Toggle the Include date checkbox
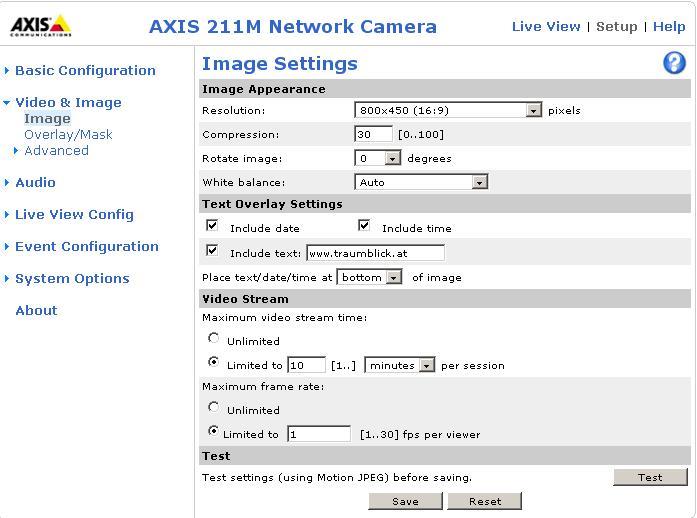697x518 pixels. point(212,226)
